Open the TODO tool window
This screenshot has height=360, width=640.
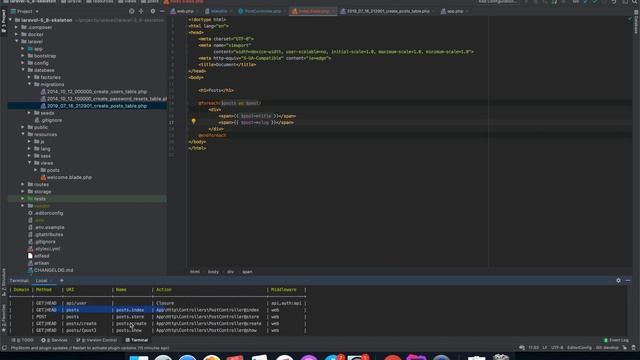click(x=23, y=340)
